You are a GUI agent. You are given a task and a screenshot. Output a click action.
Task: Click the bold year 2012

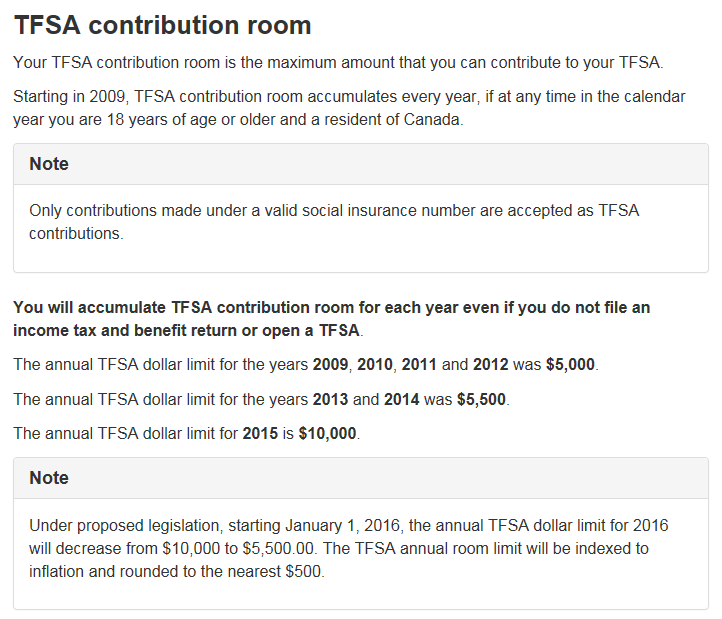click(490, 364)
